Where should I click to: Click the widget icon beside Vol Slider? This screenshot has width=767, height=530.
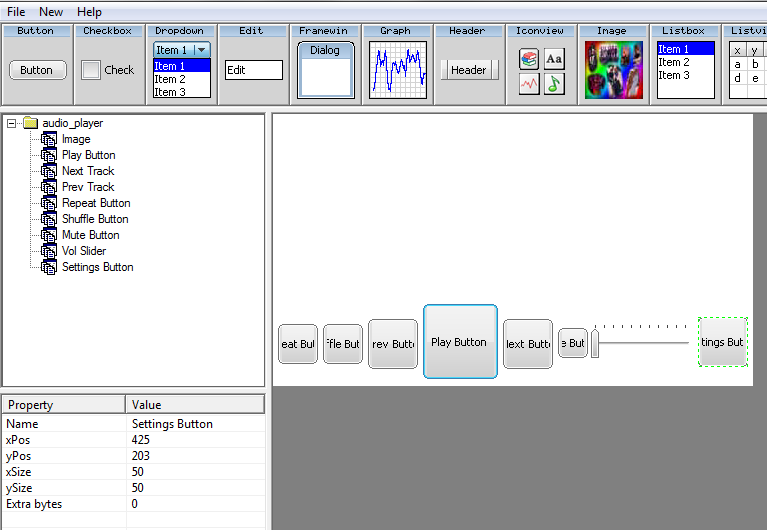point(49,251)
